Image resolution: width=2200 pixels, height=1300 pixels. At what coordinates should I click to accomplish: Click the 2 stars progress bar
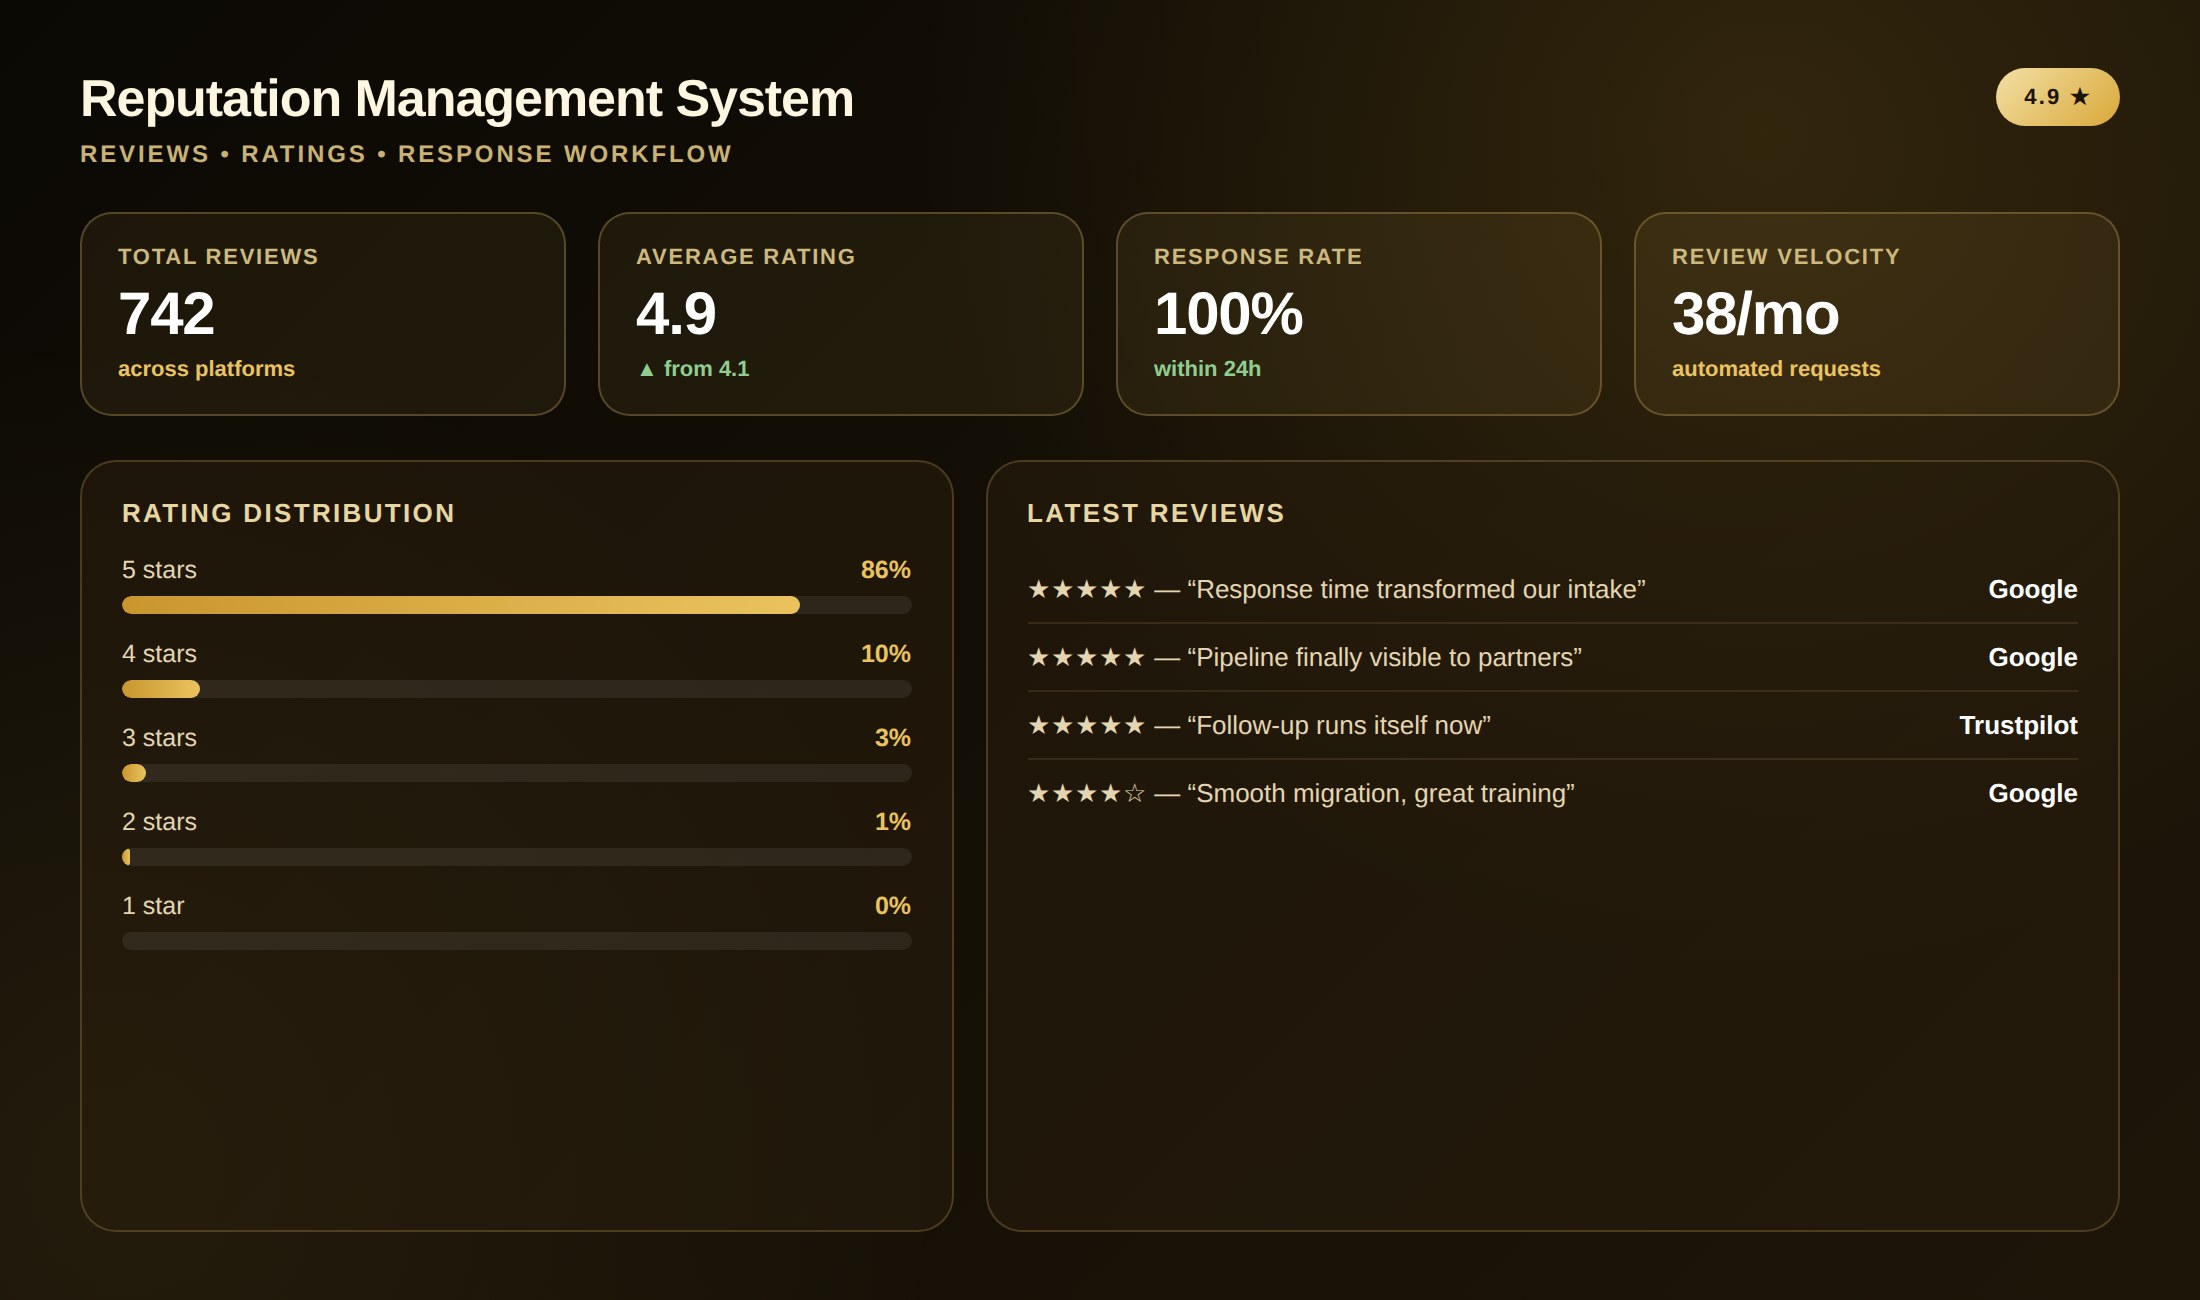(517, 857)
